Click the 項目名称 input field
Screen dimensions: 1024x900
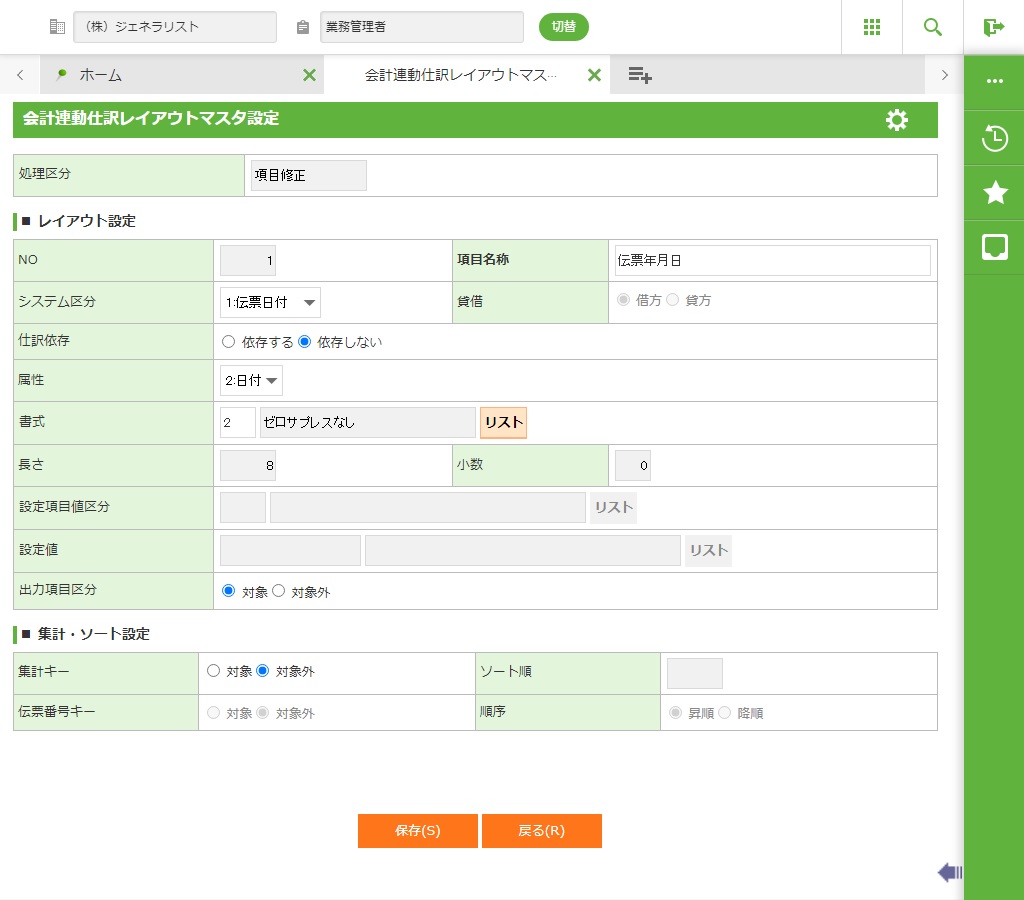pyautogui.click(x=772, y=260)
